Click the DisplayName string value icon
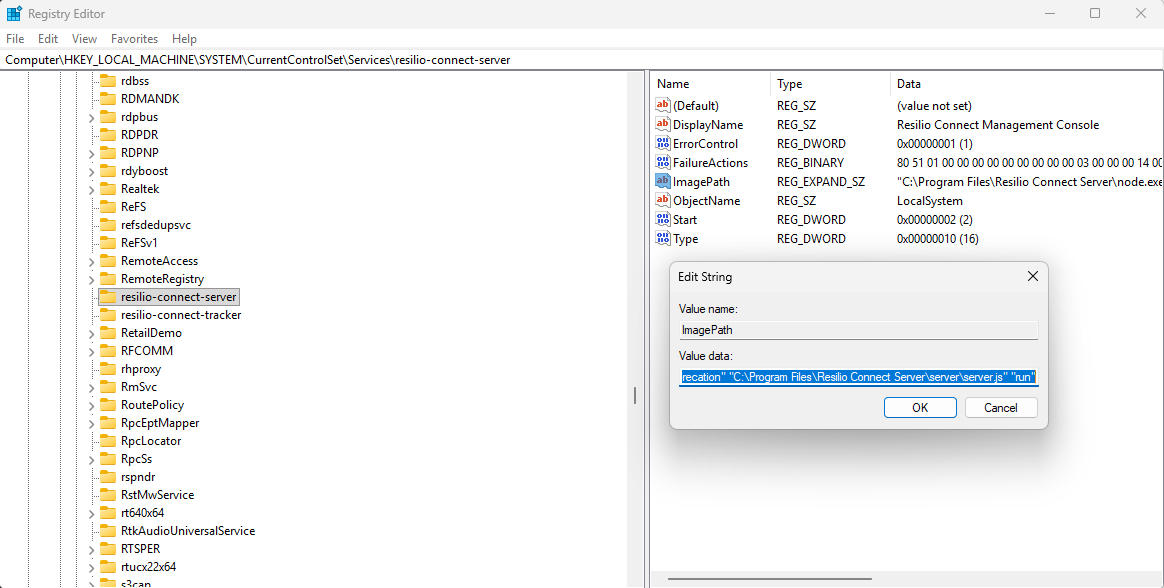The height and width of the screenshot is (588, 1164). point(662,124)
